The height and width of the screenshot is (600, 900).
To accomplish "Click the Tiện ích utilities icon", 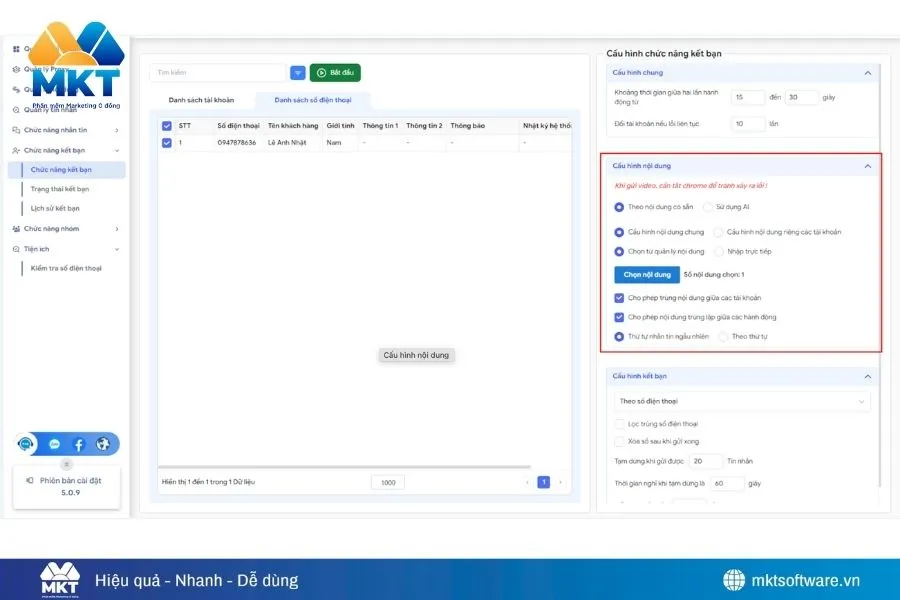I will point(16,249).
